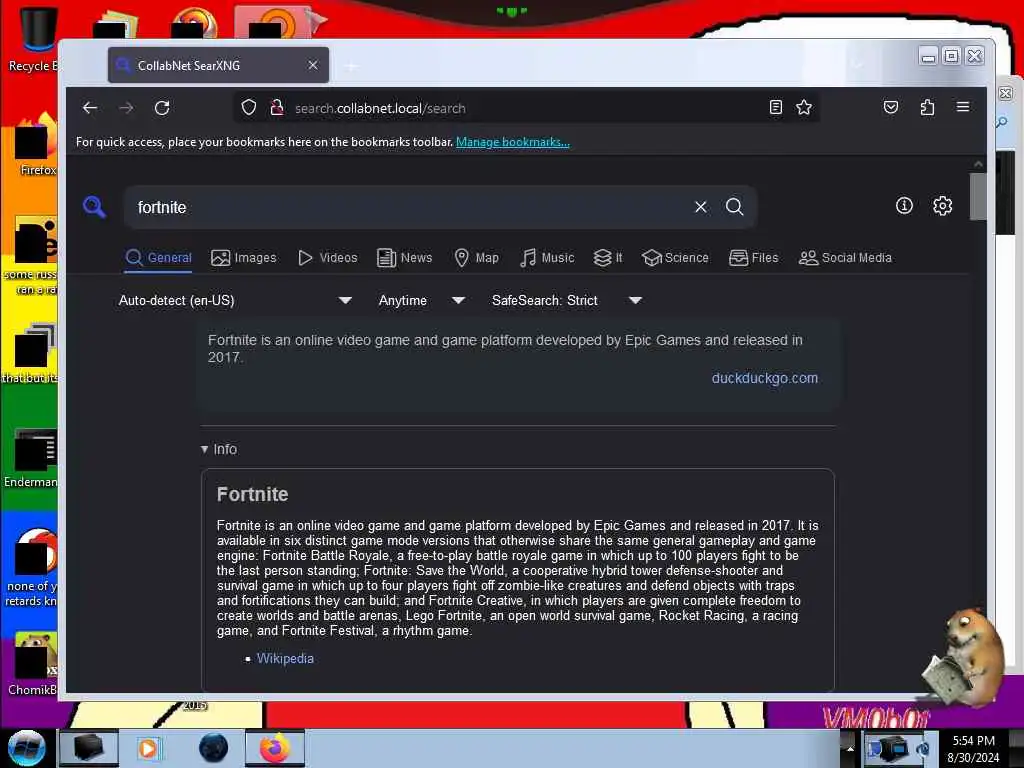Open SearXNG about info icon
Viewport: 1024px width, 768px height.
click(x=904, y=206)
